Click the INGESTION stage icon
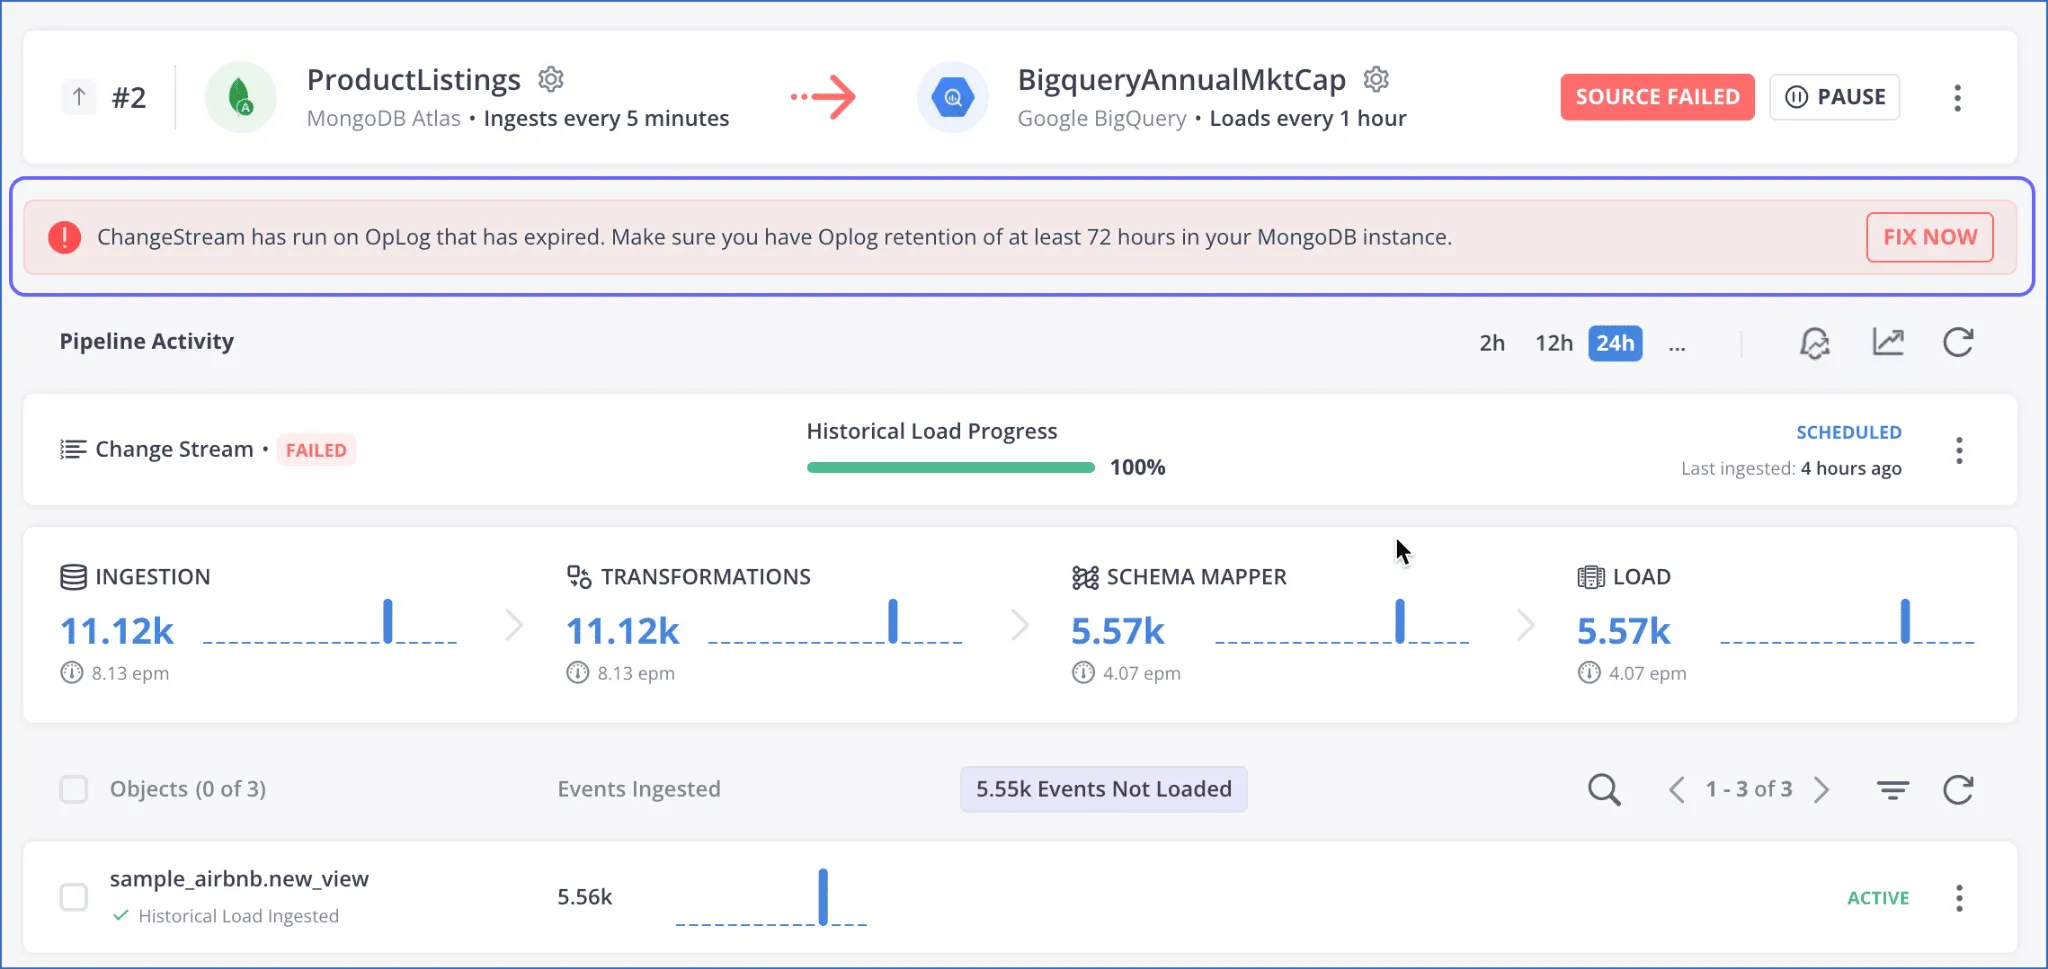 [x=73, y=577]
